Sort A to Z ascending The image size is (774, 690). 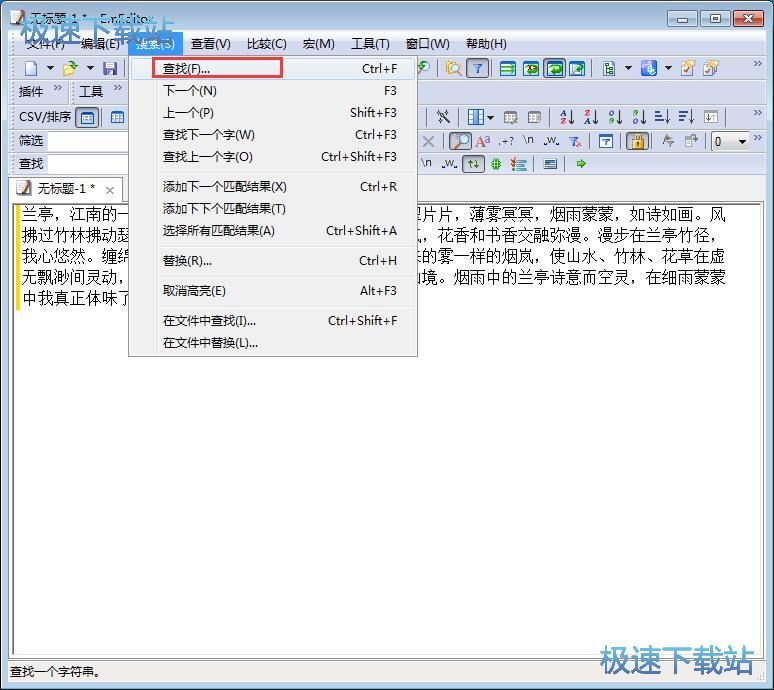567,117
